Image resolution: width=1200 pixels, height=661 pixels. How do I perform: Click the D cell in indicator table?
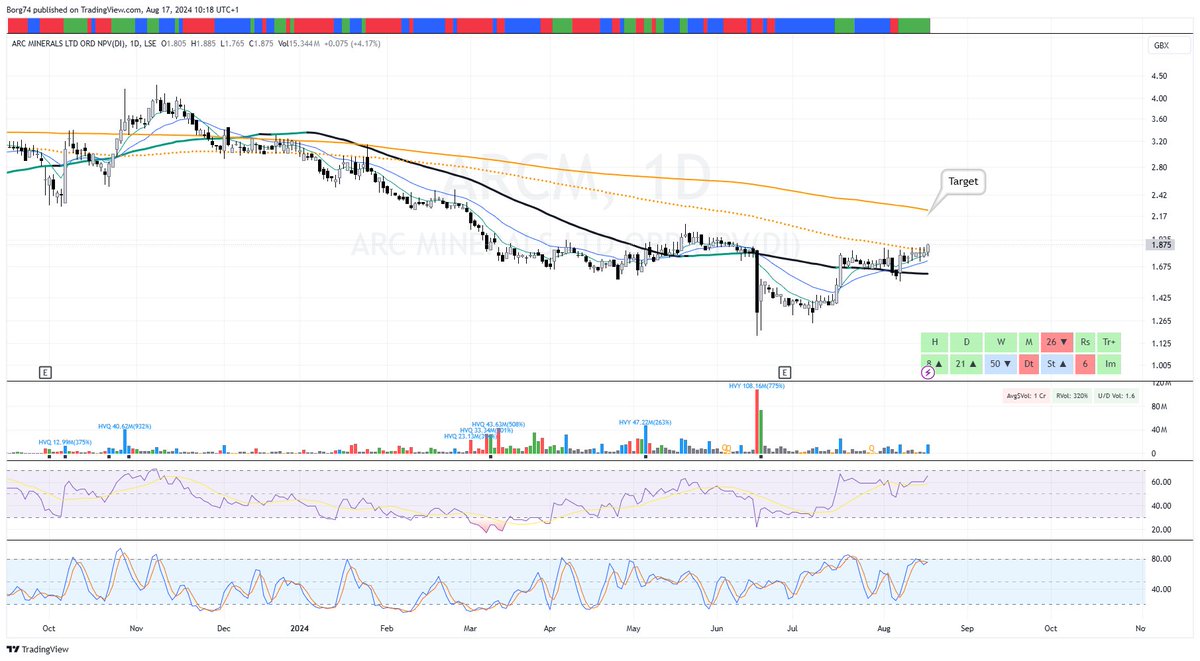click(x=965, y=342)
